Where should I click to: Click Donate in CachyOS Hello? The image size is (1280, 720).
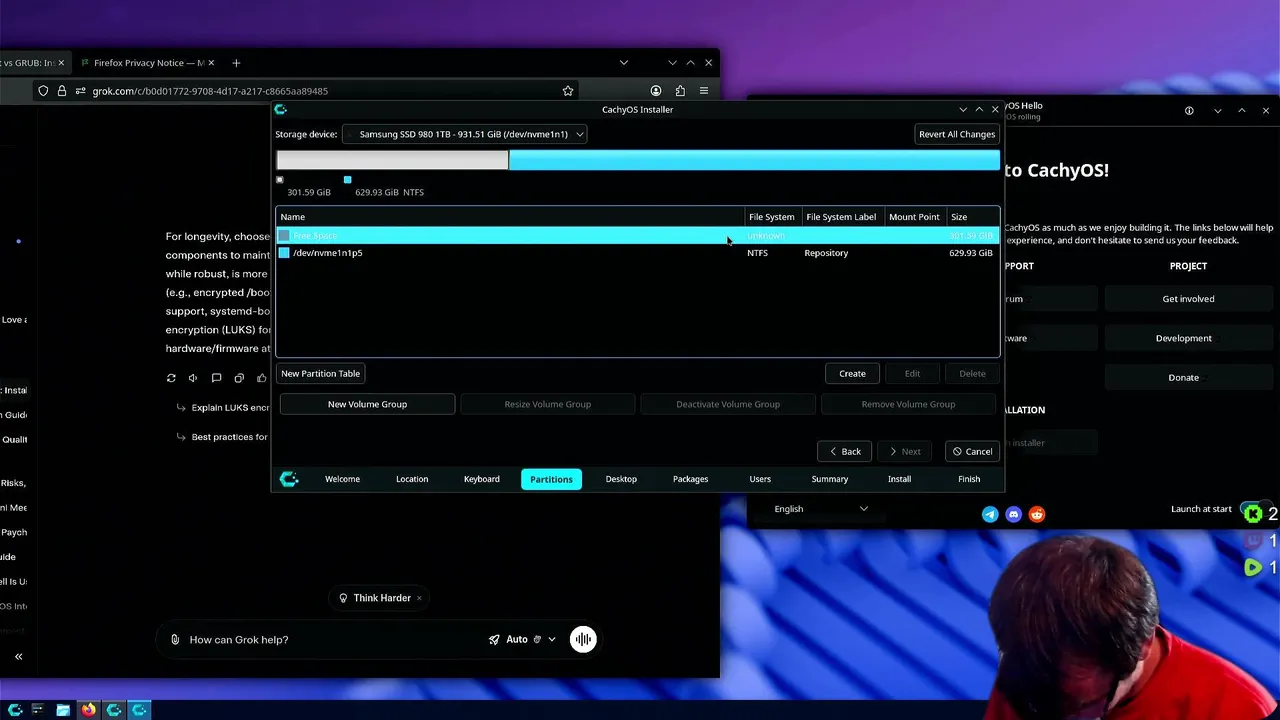pos(1188,378)
